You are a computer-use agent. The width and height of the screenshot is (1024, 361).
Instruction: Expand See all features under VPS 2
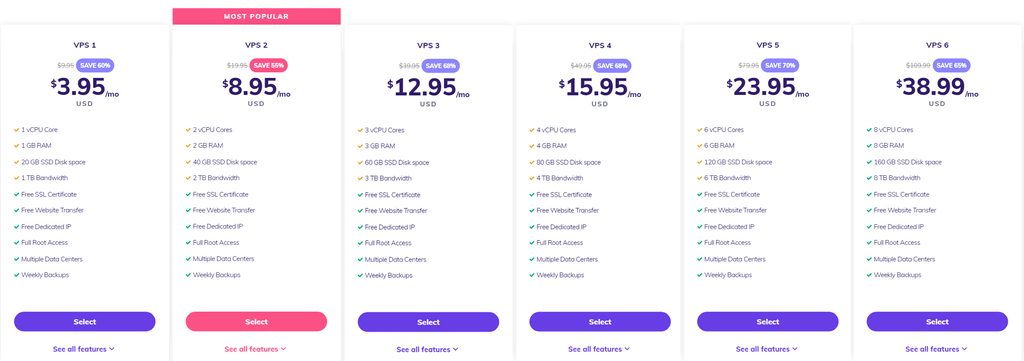coord(255,349)
